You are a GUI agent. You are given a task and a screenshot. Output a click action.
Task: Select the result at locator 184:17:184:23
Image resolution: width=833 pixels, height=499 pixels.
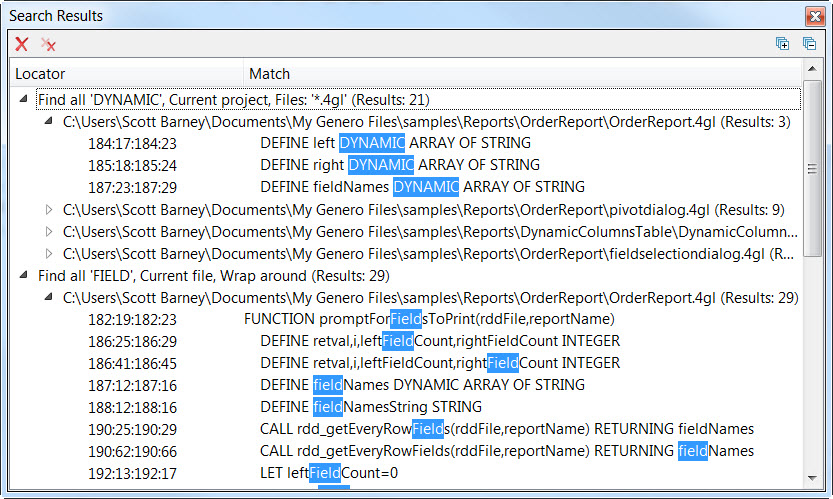pos(132,143)
